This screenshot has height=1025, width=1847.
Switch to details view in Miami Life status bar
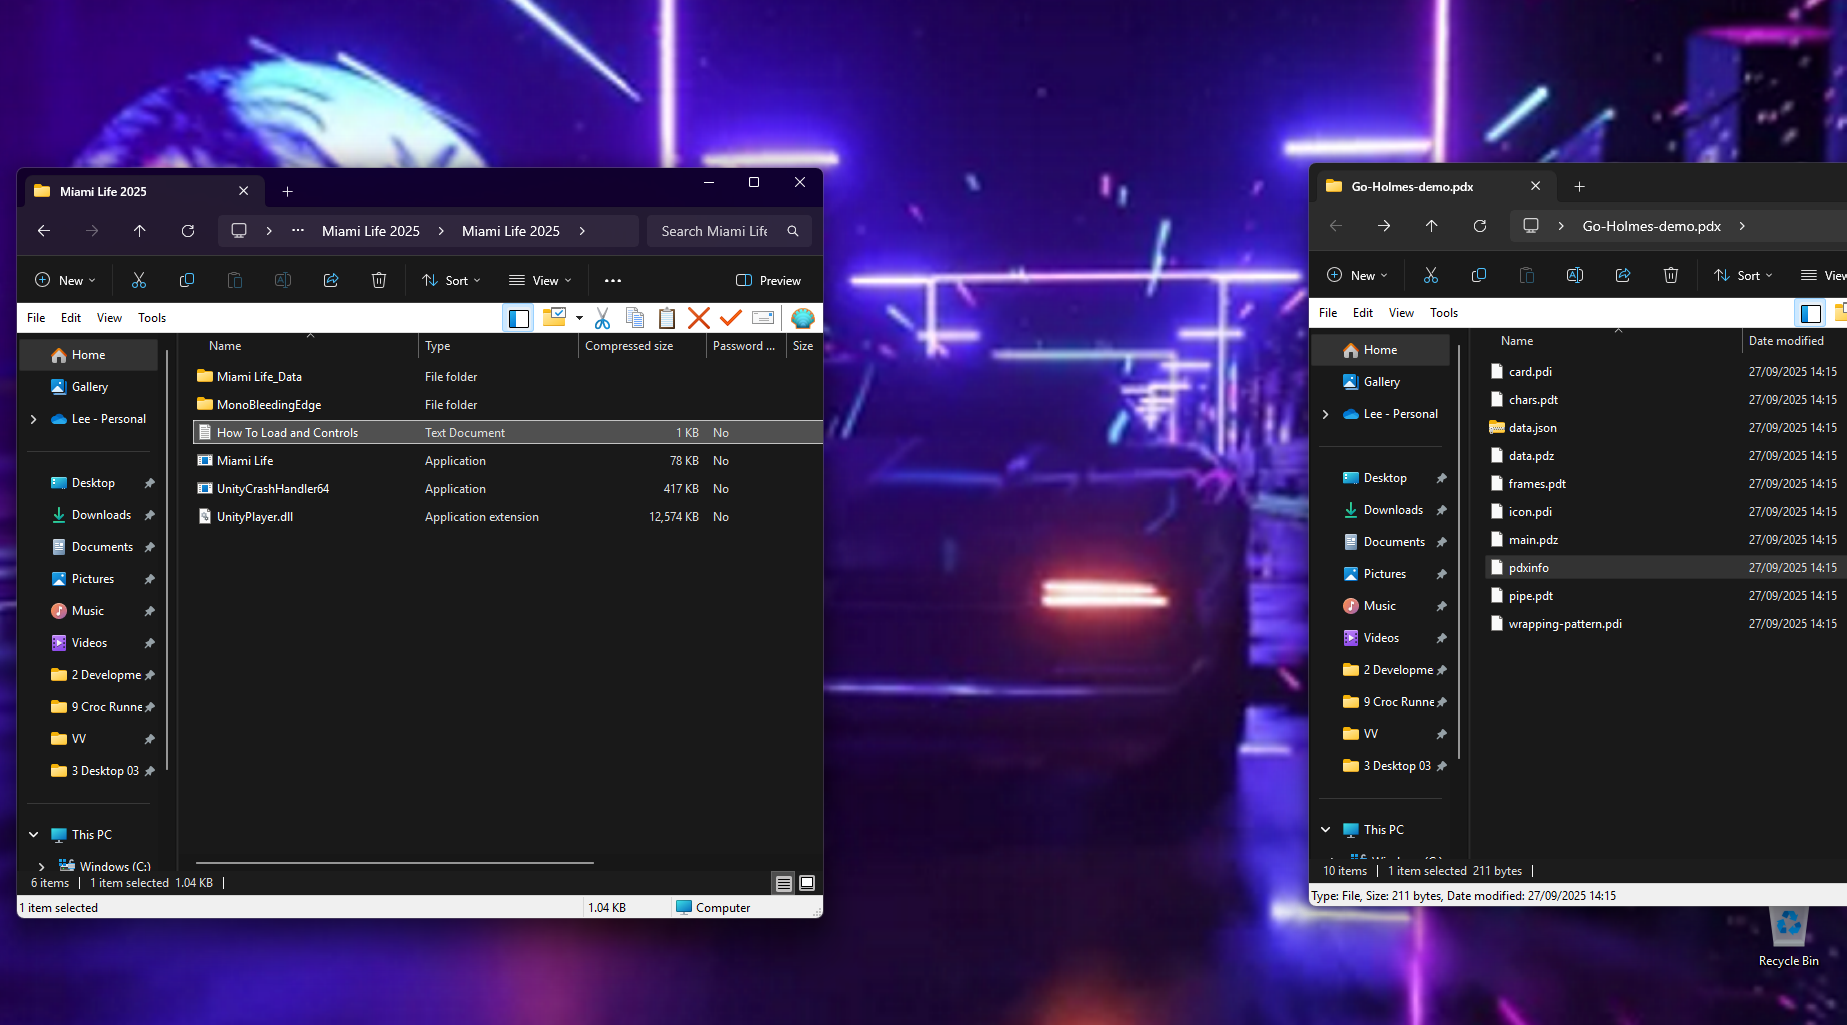[x=784, y=883]
